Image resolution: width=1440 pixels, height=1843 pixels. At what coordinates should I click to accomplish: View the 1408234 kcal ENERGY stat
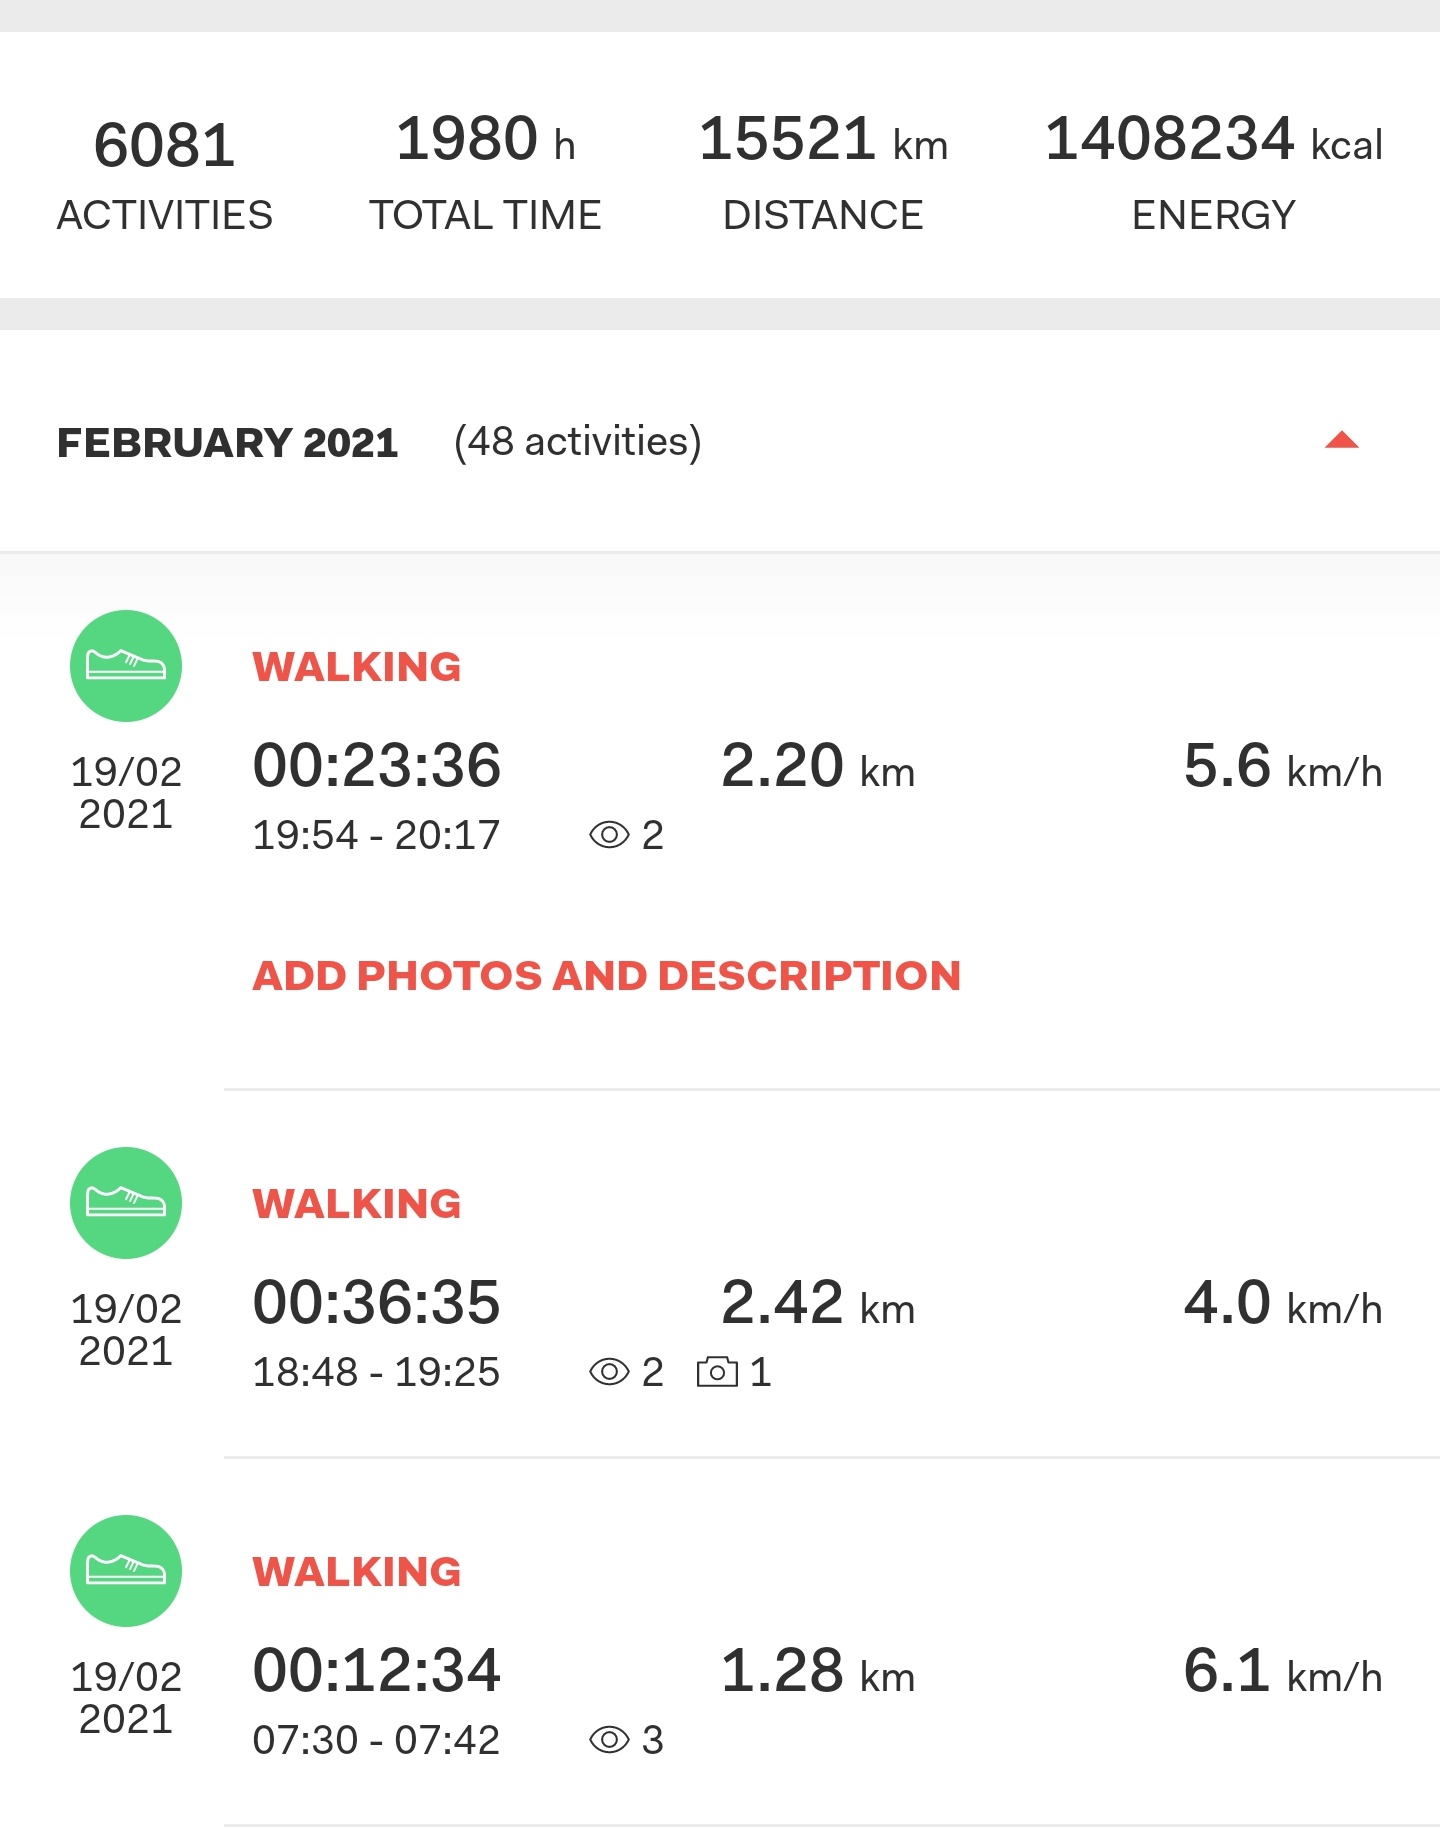click(x=1214, y=172)
